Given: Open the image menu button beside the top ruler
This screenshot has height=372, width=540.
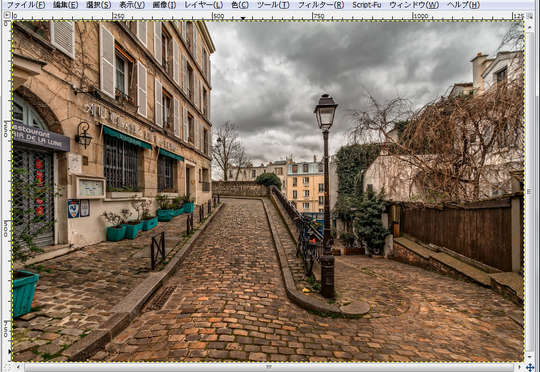Looking at the screenshot, I should pyautogui.click(x=7, y=15).
